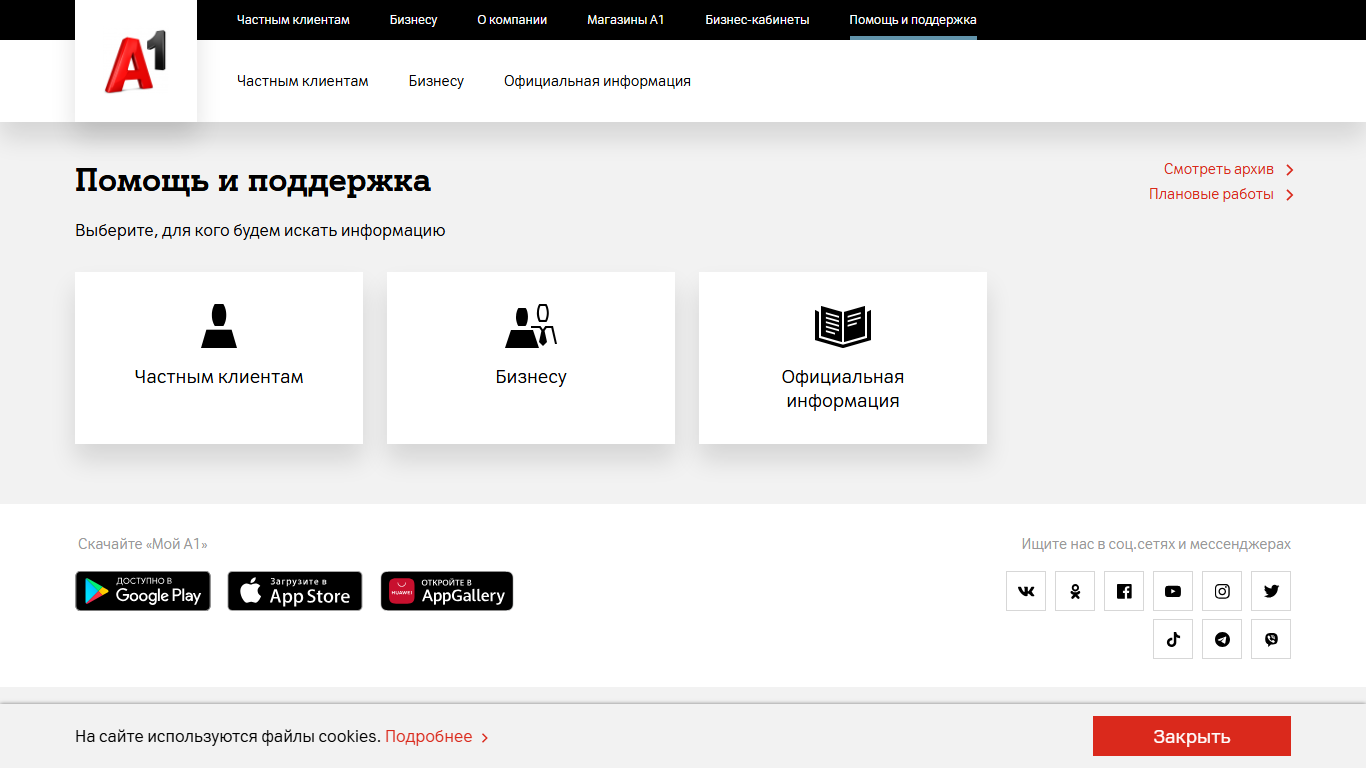1366x768 pixels.
Task: Download app via AppGallery badge
Action: [x=447, y=591]
